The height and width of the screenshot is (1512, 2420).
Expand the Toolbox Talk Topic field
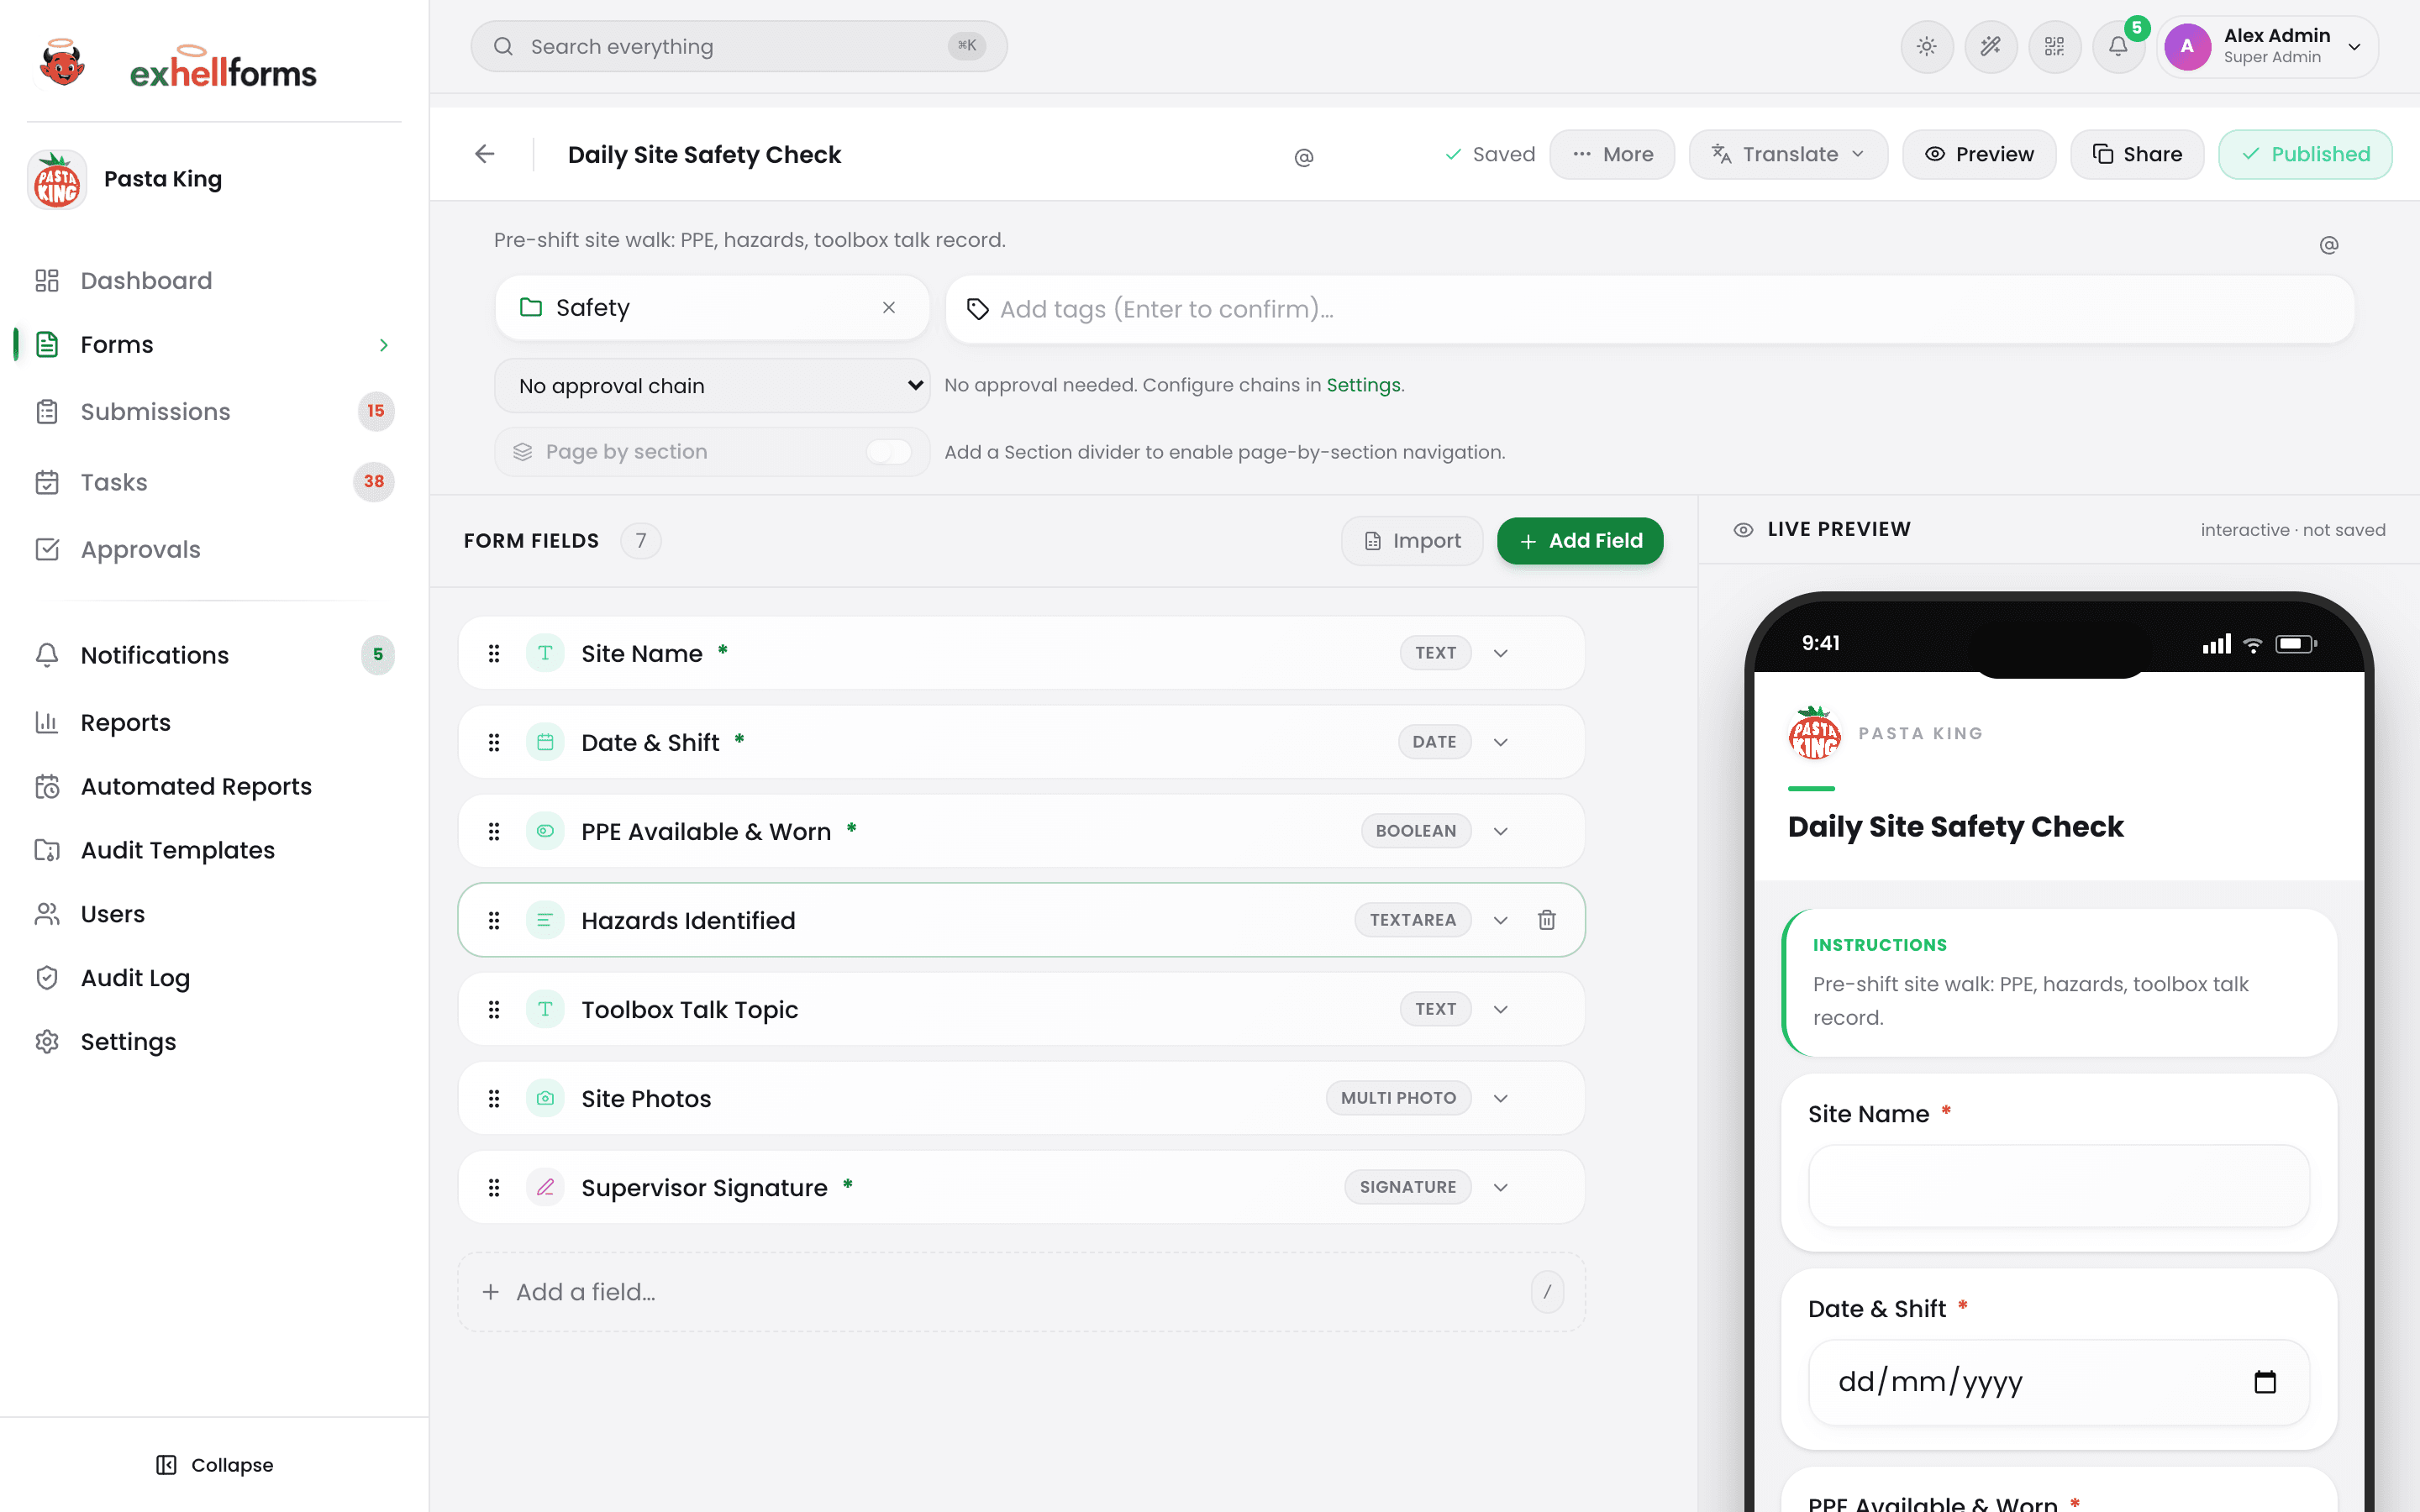pos(1500,1009)
